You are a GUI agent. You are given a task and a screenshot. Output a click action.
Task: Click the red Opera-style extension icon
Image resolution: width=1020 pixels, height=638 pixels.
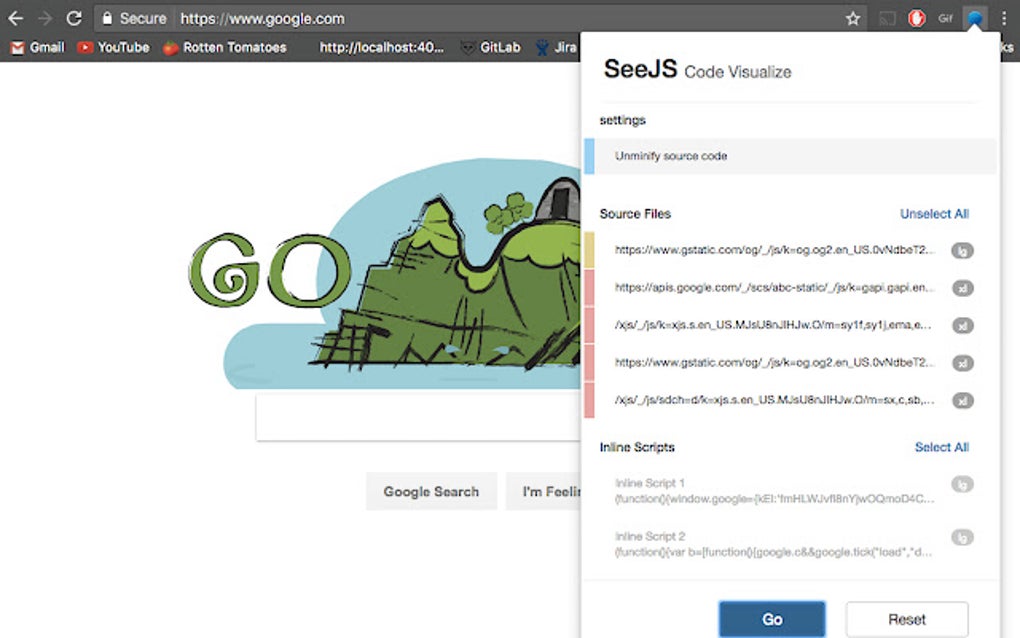point(916,18)
